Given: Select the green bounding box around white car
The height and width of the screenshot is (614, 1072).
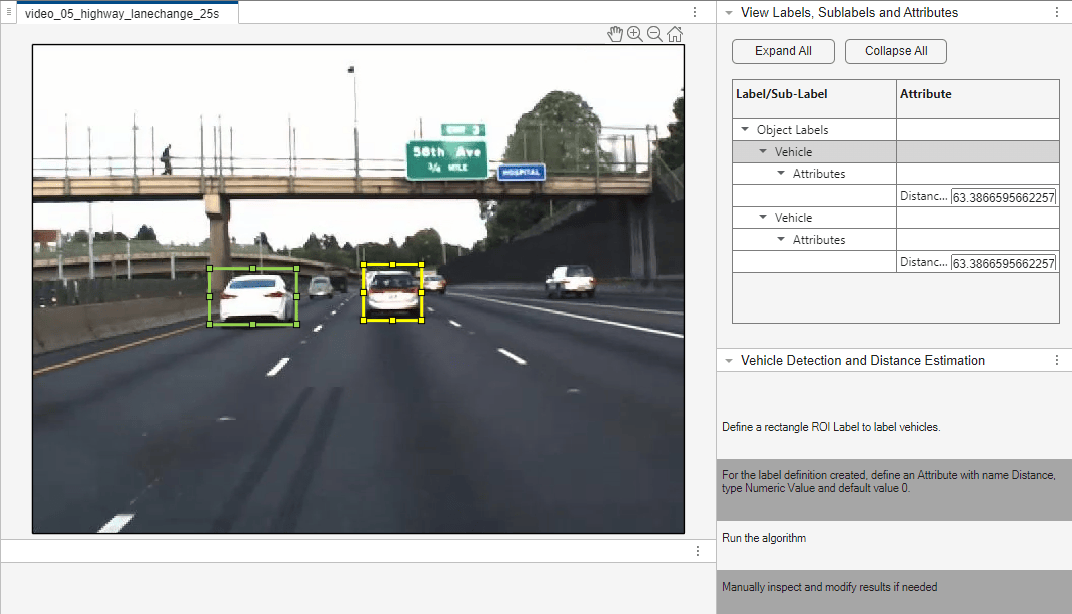Looking at the screenshot, I should coord(253,297).
